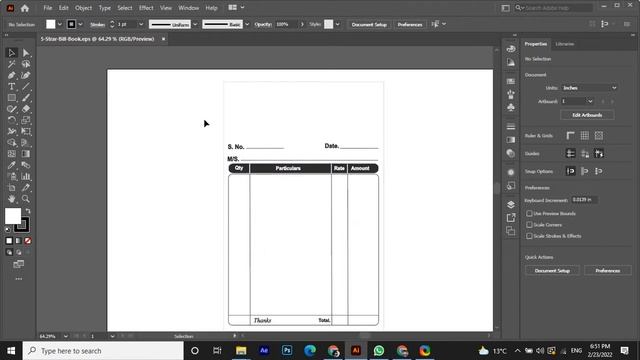Click Document Setup under Quick Actions
This screenshot has height=360, width=640.
(552, 271)
